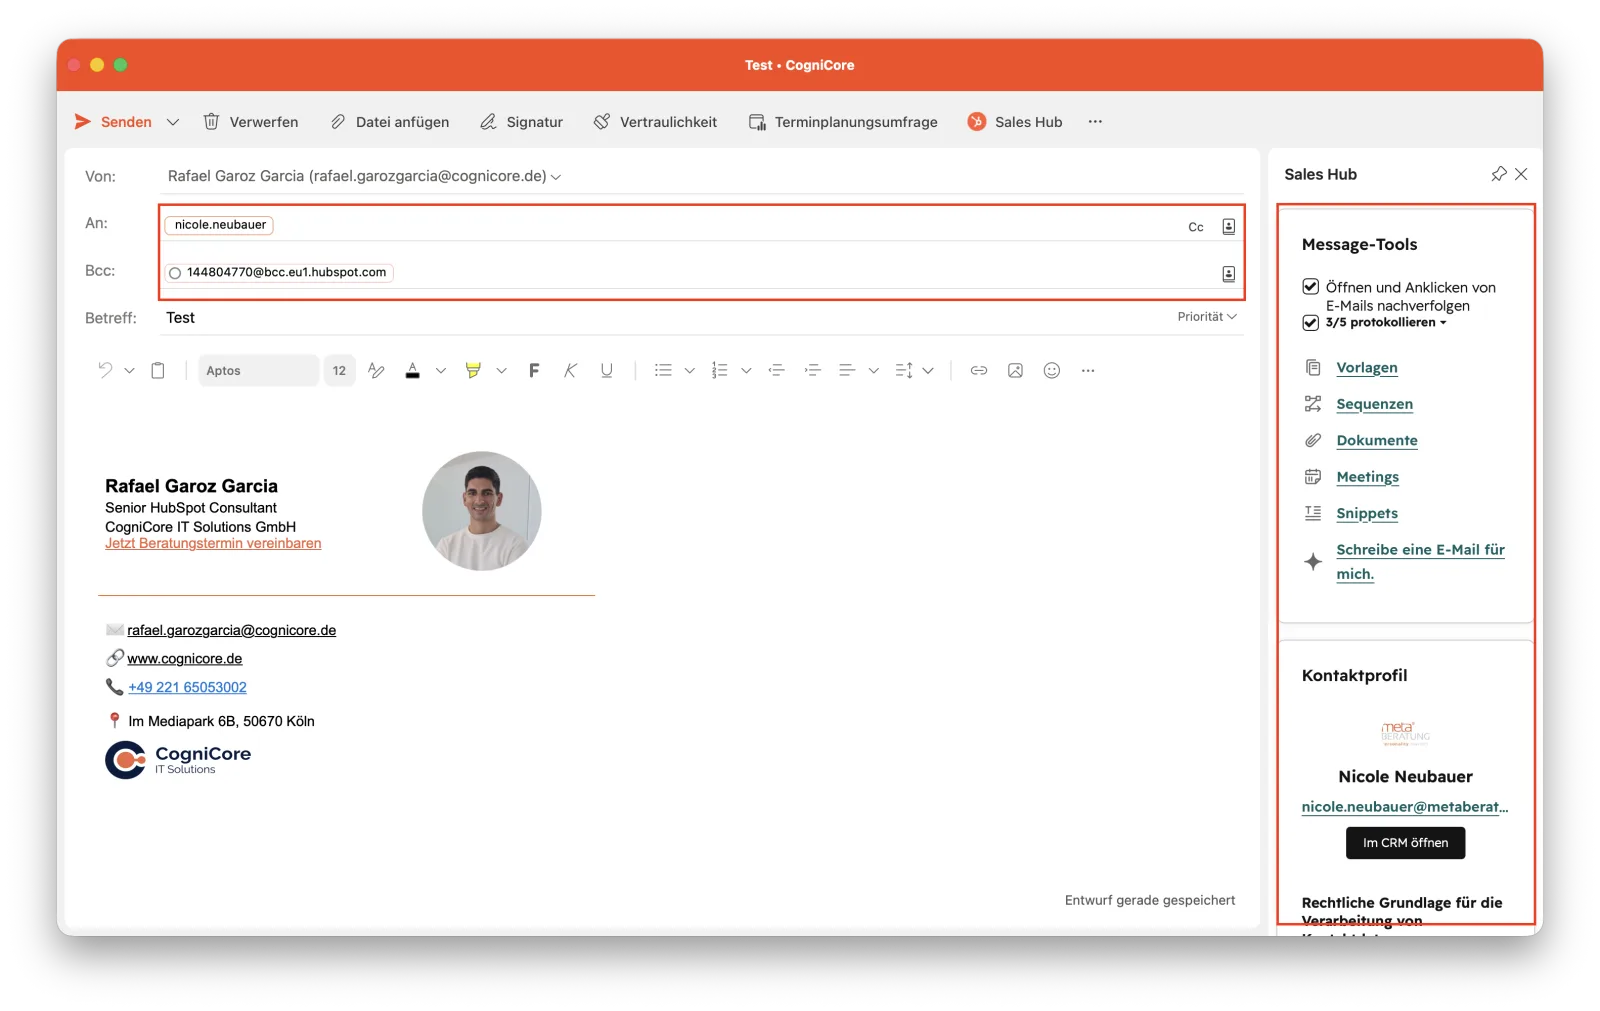Screen dimensions: 1600x1011
Task: Open address book icon in An row
Action: pos(1229,227)
